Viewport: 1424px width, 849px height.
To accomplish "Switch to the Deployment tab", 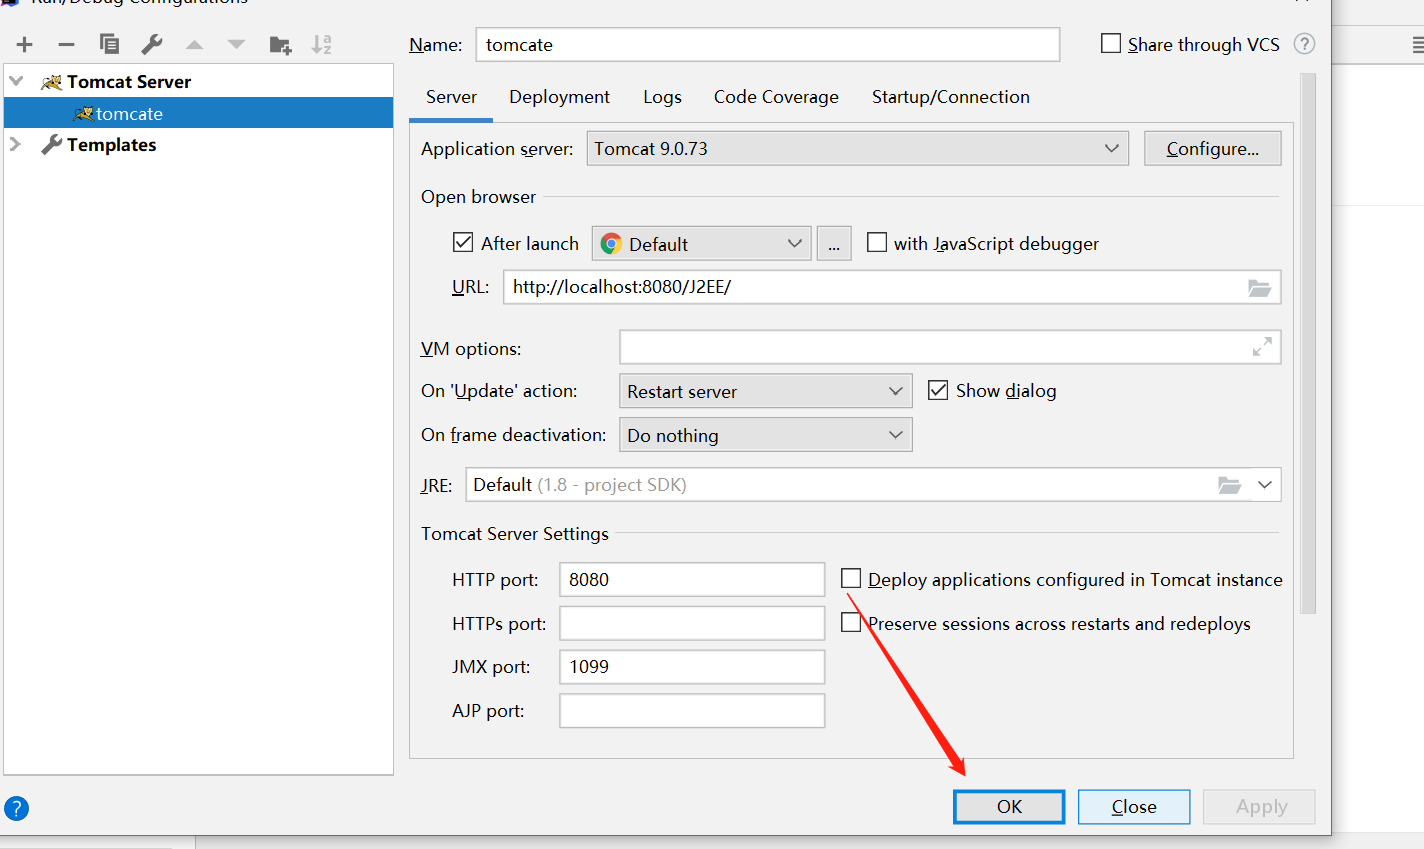I will (559, 97).
